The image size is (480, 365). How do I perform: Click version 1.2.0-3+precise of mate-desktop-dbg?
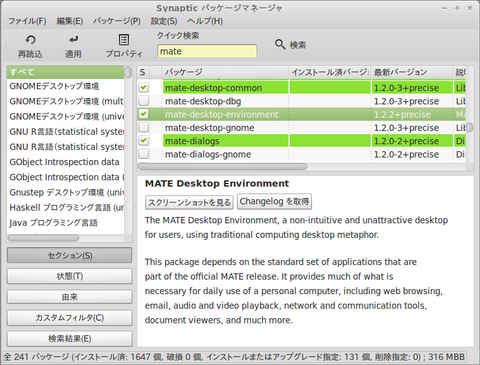pyautogui.click(x=406, y=101)
